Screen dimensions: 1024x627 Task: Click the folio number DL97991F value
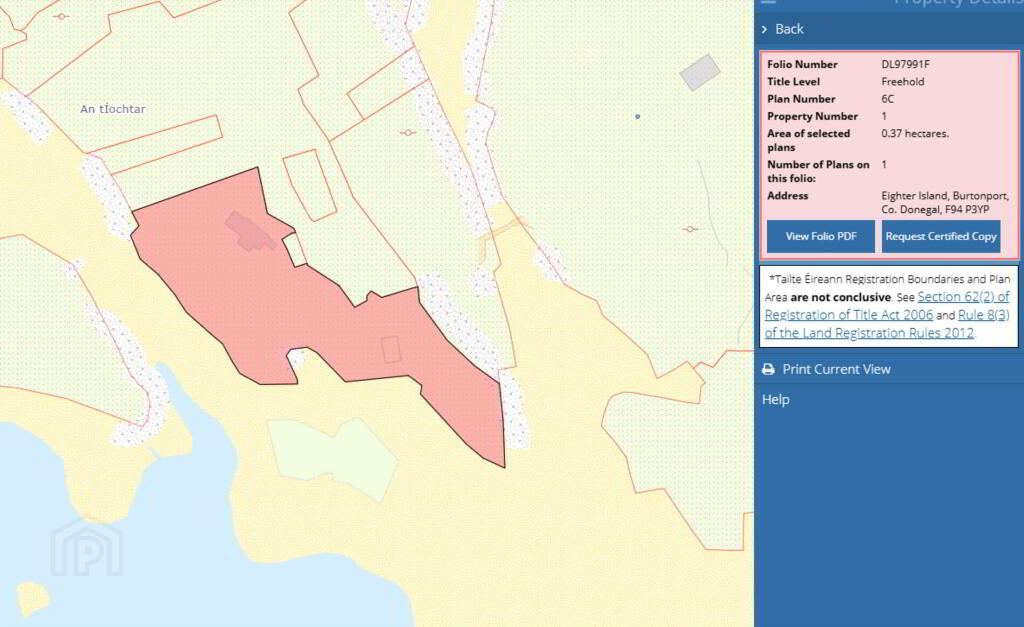(905, 64)
